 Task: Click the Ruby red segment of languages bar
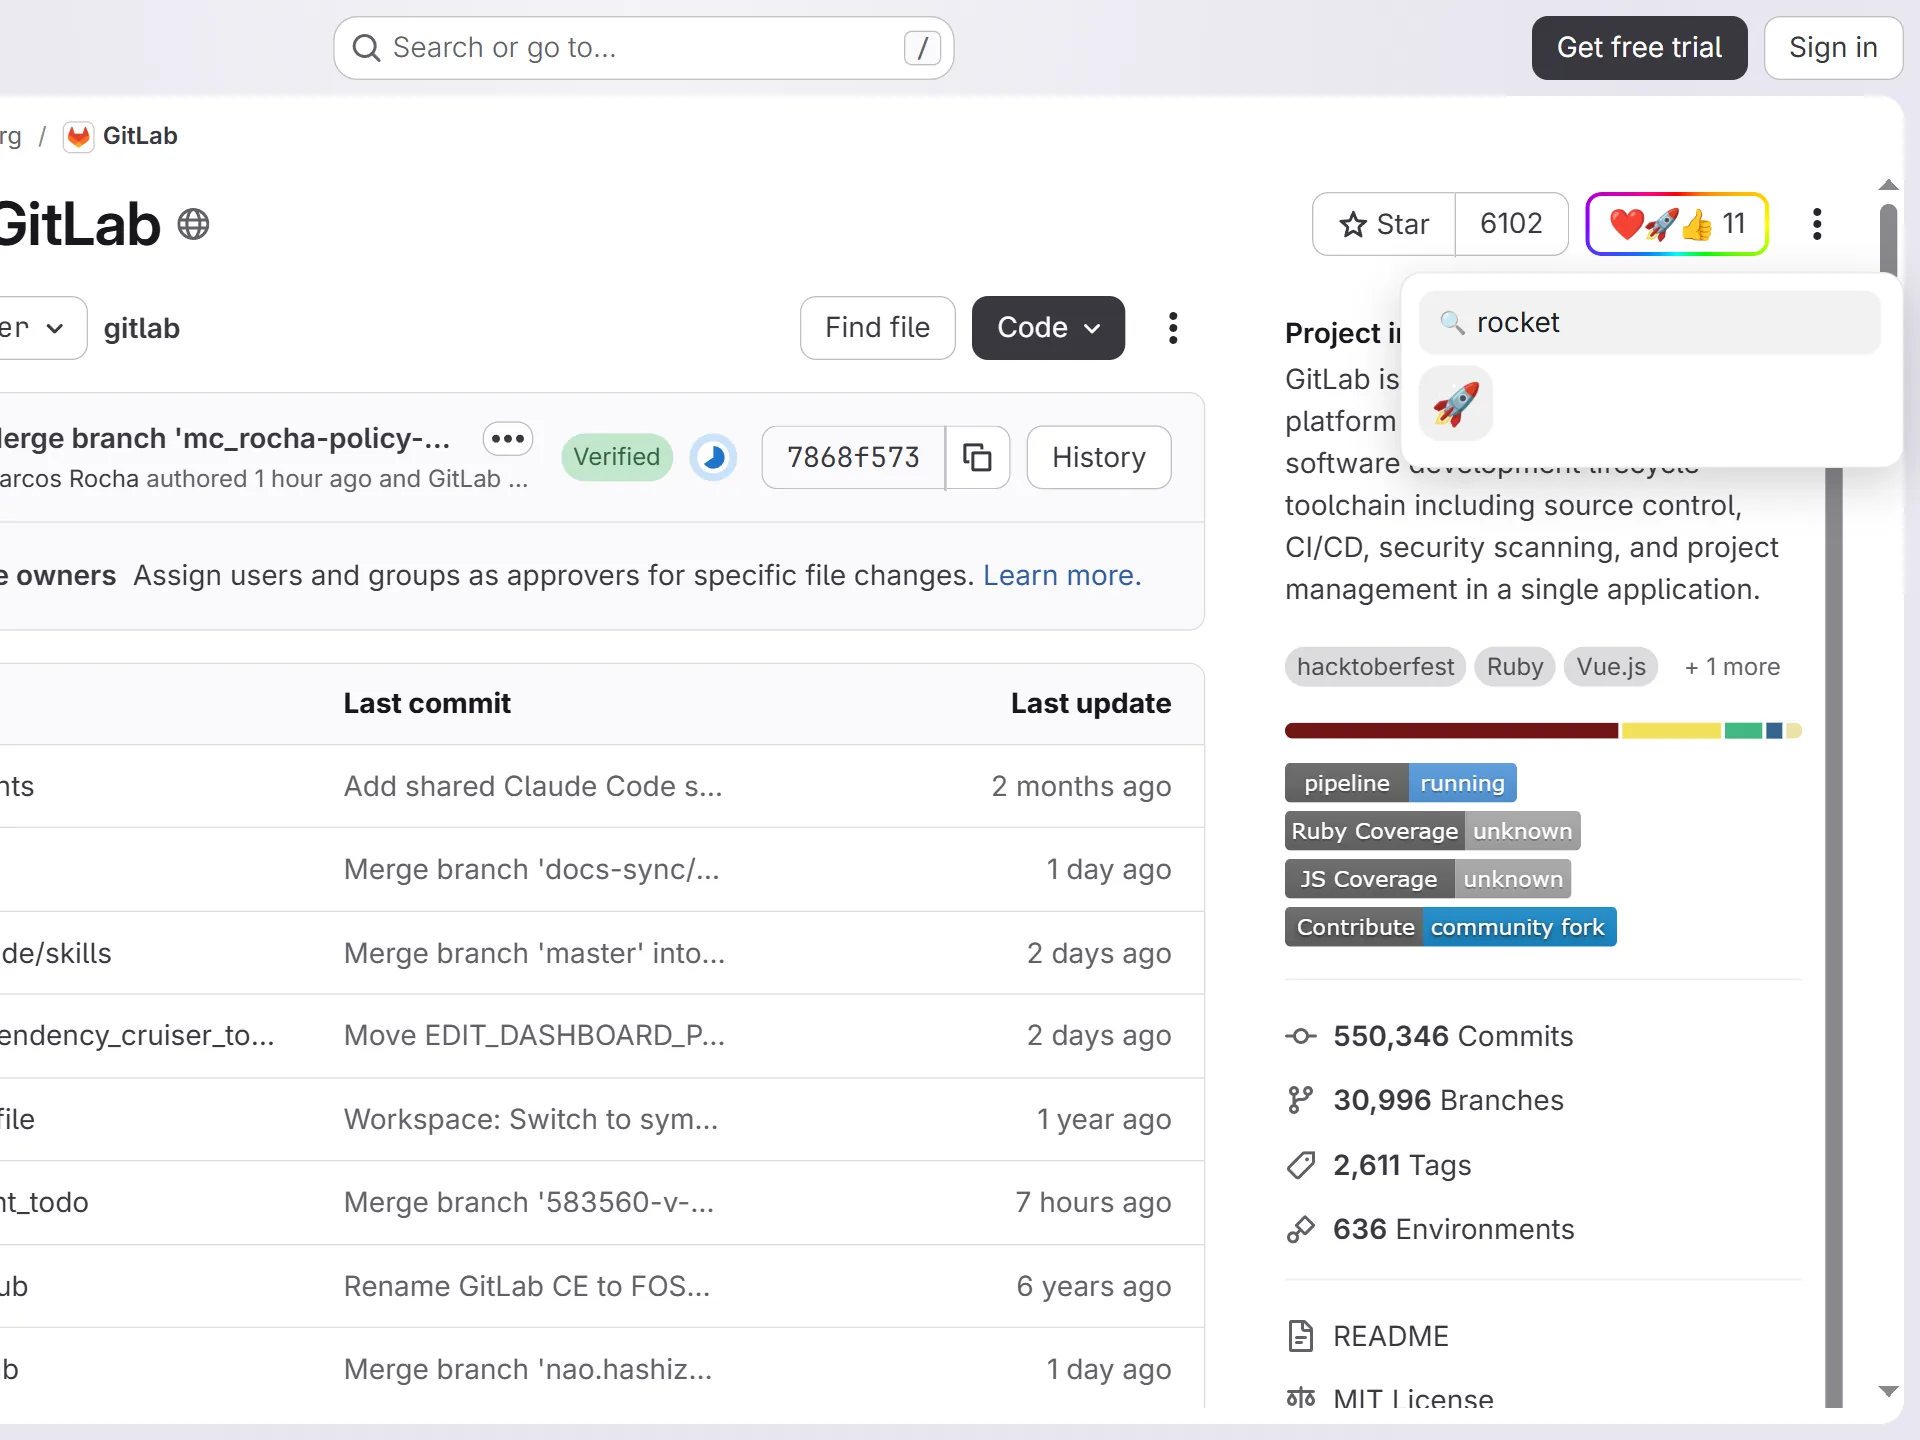pyautogui.click(x=1451, y=731)
